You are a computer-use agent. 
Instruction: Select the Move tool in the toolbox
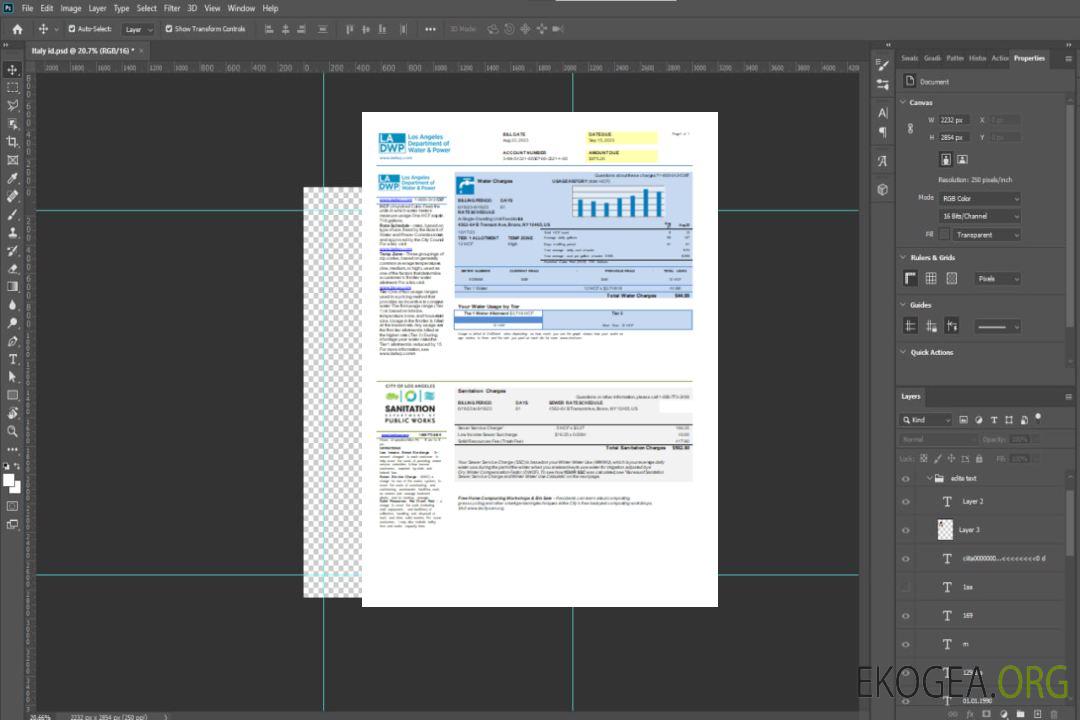(x=13, y=70)
